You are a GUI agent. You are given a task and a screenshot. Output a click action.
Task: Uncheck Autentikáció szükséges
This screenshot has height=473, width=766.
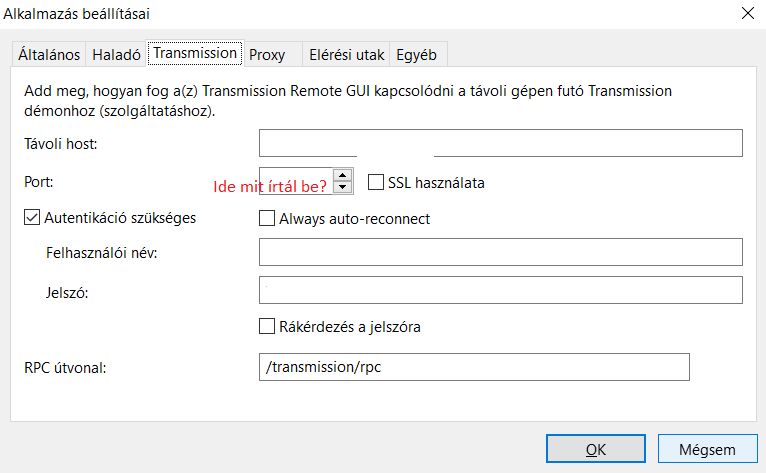32,217
